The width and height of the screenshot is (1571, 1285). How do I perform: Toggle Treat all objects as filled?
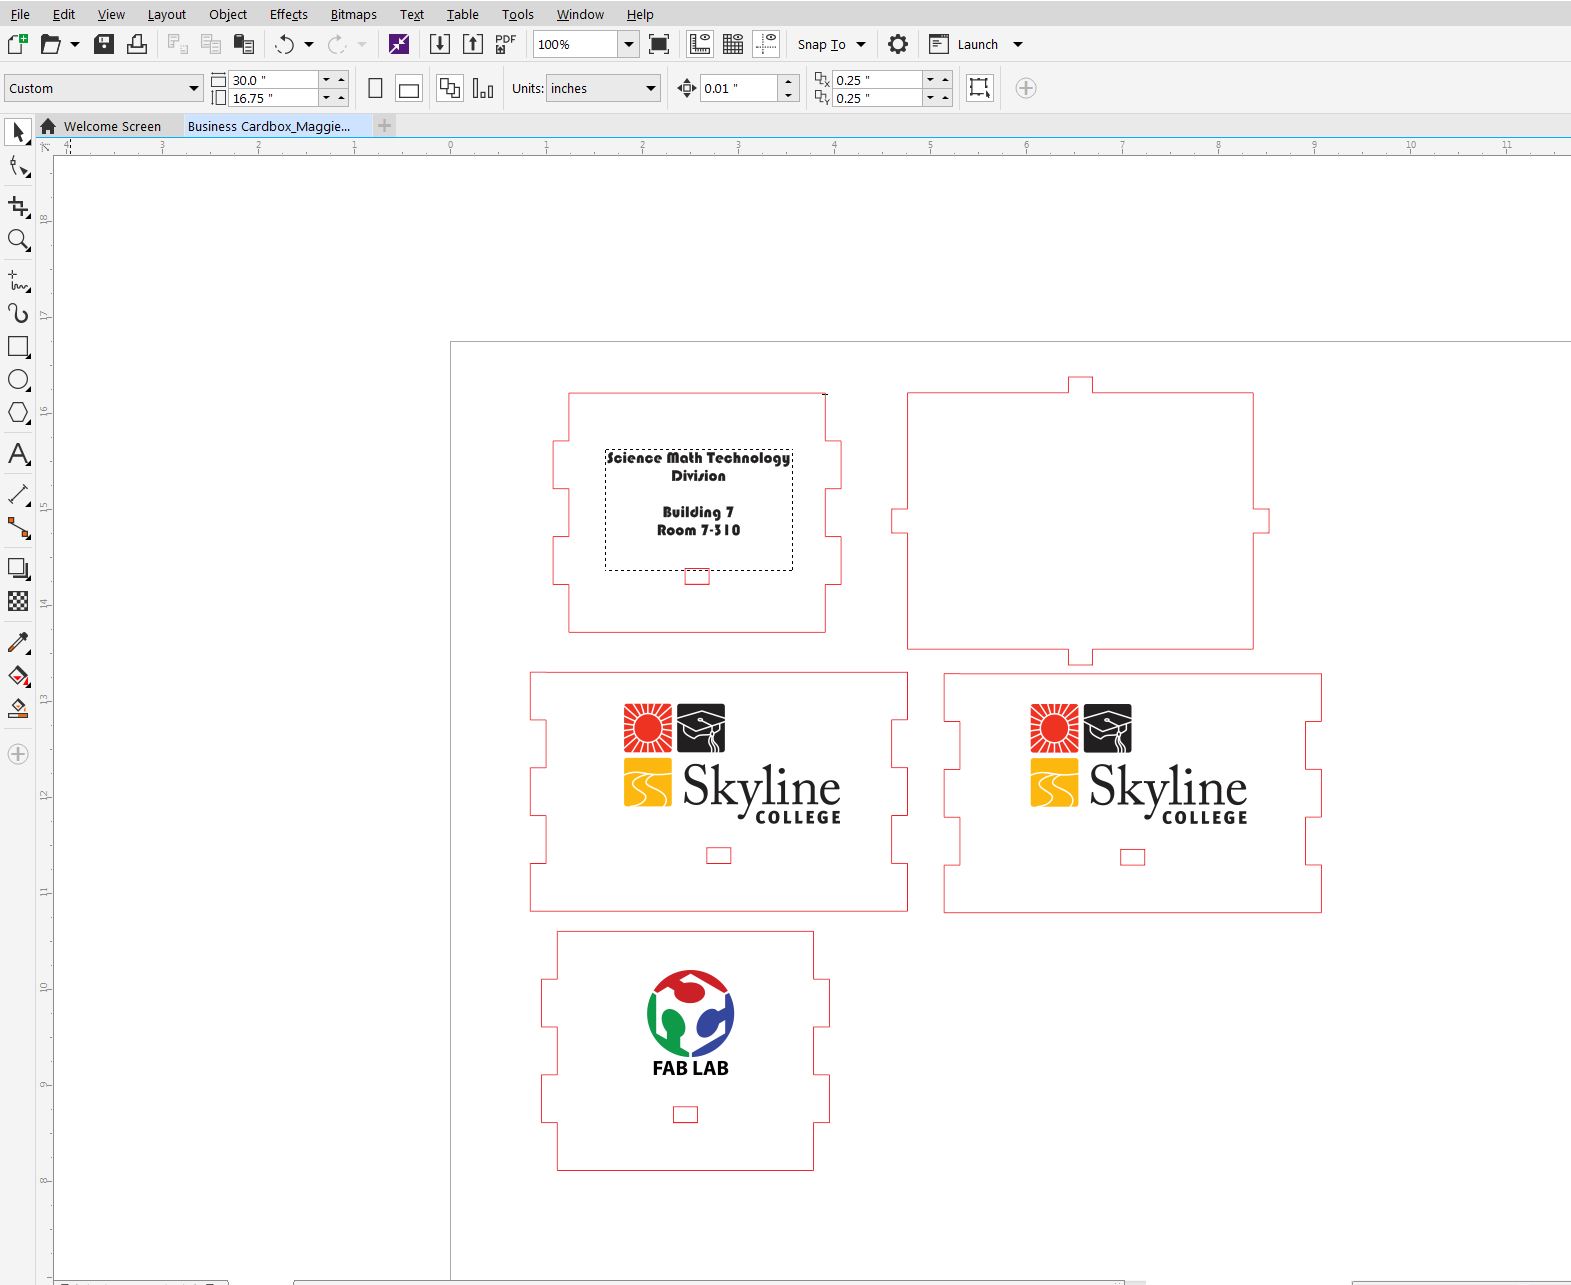980,88
